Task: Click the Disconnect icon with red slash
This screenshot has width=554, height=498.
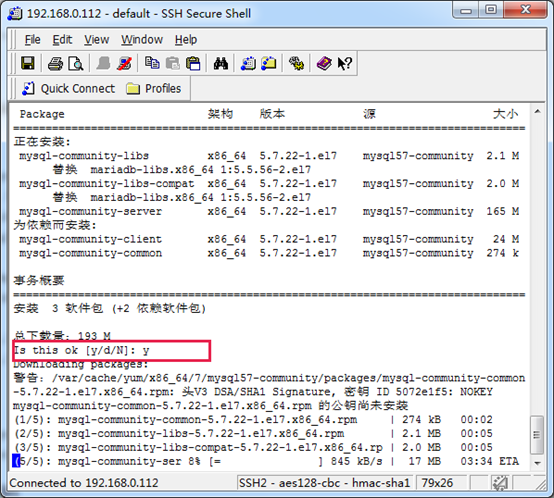Action: [124, 64]
